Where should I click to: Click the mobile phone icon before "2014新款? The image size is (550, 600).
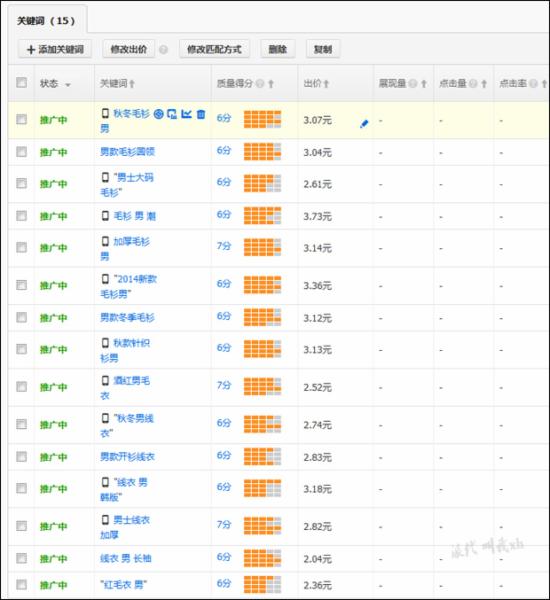[x=105, y=279]
